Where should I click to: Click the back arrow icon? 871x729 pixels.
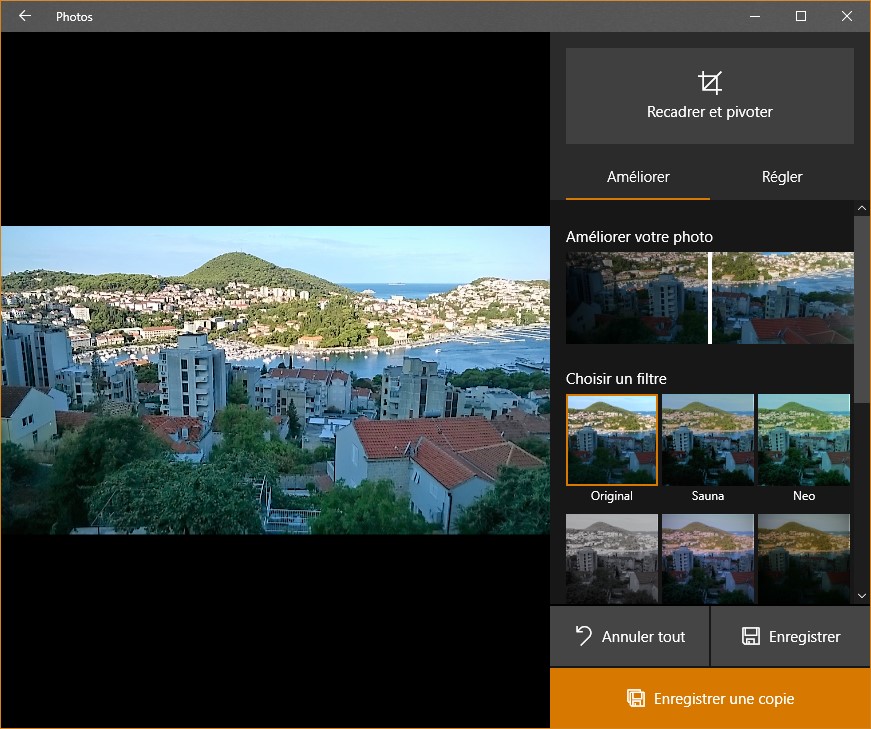tap(25, 16)
